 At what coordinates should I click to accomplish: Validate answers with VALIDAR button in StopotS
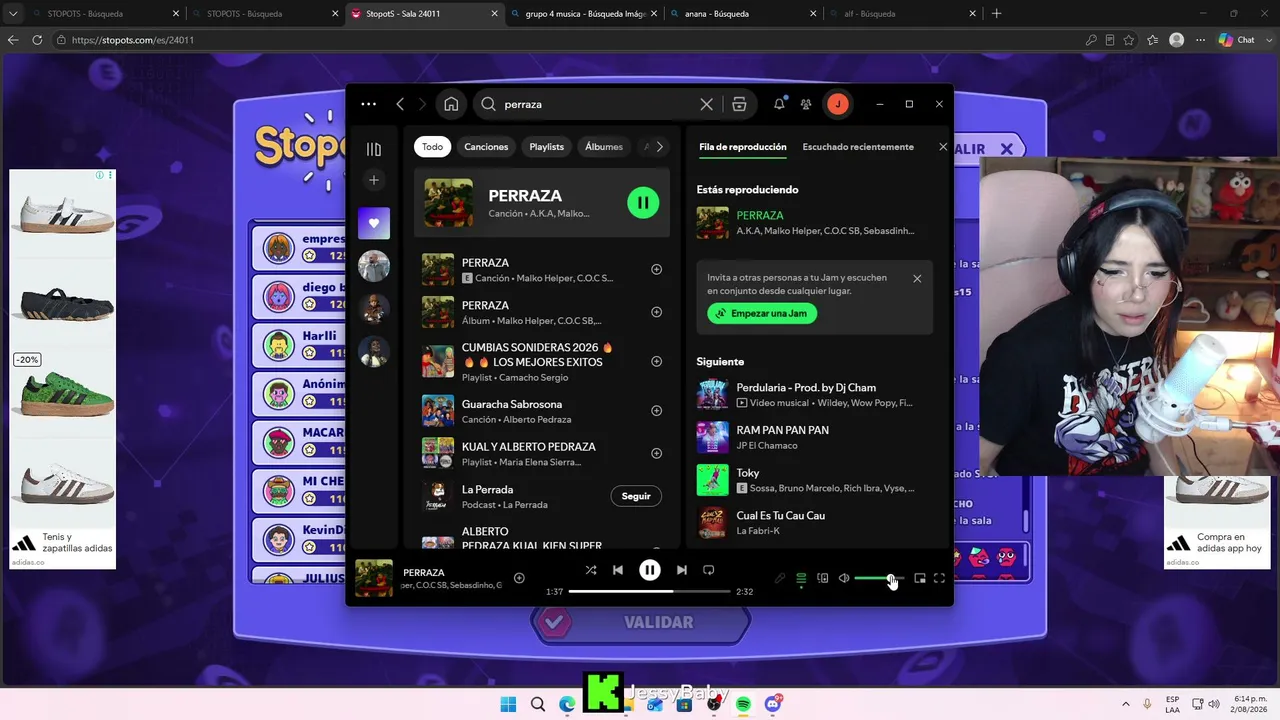pyautogui.click(x=641, y=622)
